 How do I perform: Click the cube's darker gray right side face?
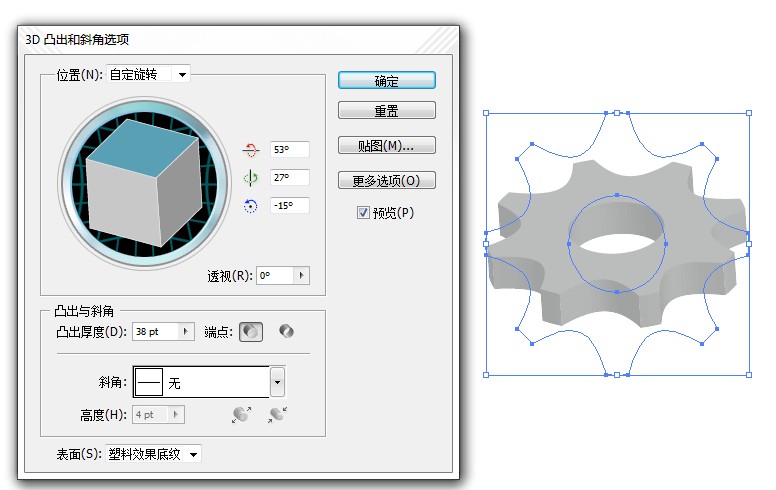(180, 193)
